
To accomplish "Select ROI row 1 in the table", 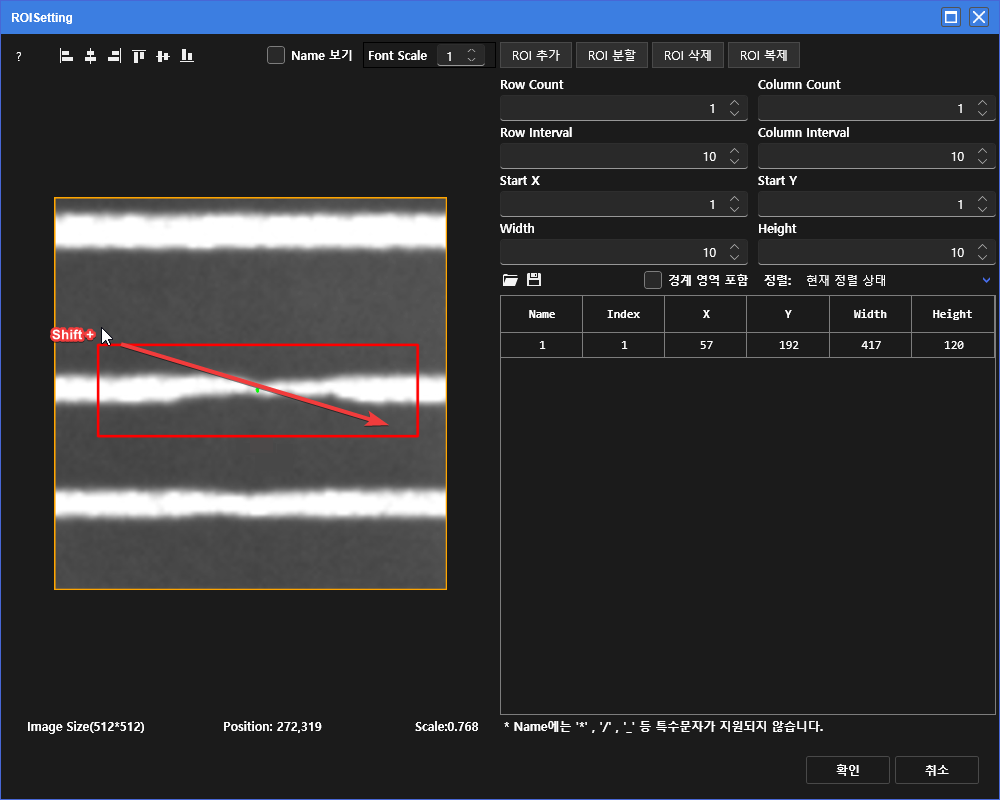I will (746, 345).
